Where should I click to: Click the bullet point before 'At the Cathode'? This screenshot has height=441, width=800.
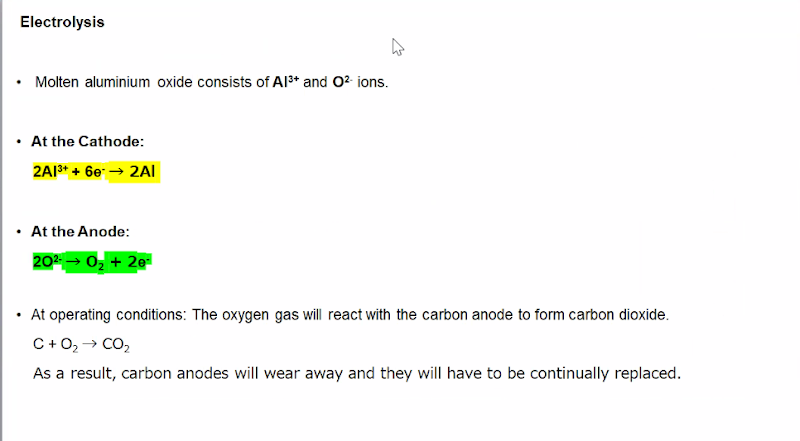[19, 143]
